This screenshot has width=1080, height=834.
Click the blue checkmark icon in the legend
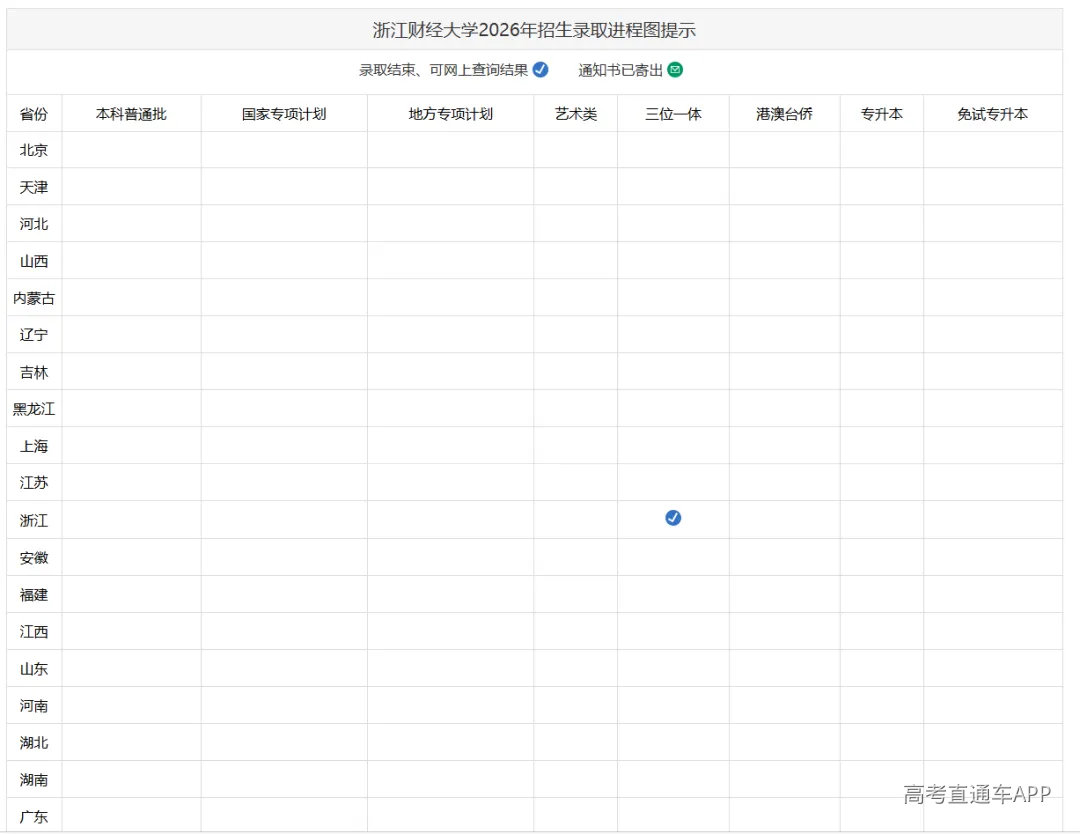[541, 70]
